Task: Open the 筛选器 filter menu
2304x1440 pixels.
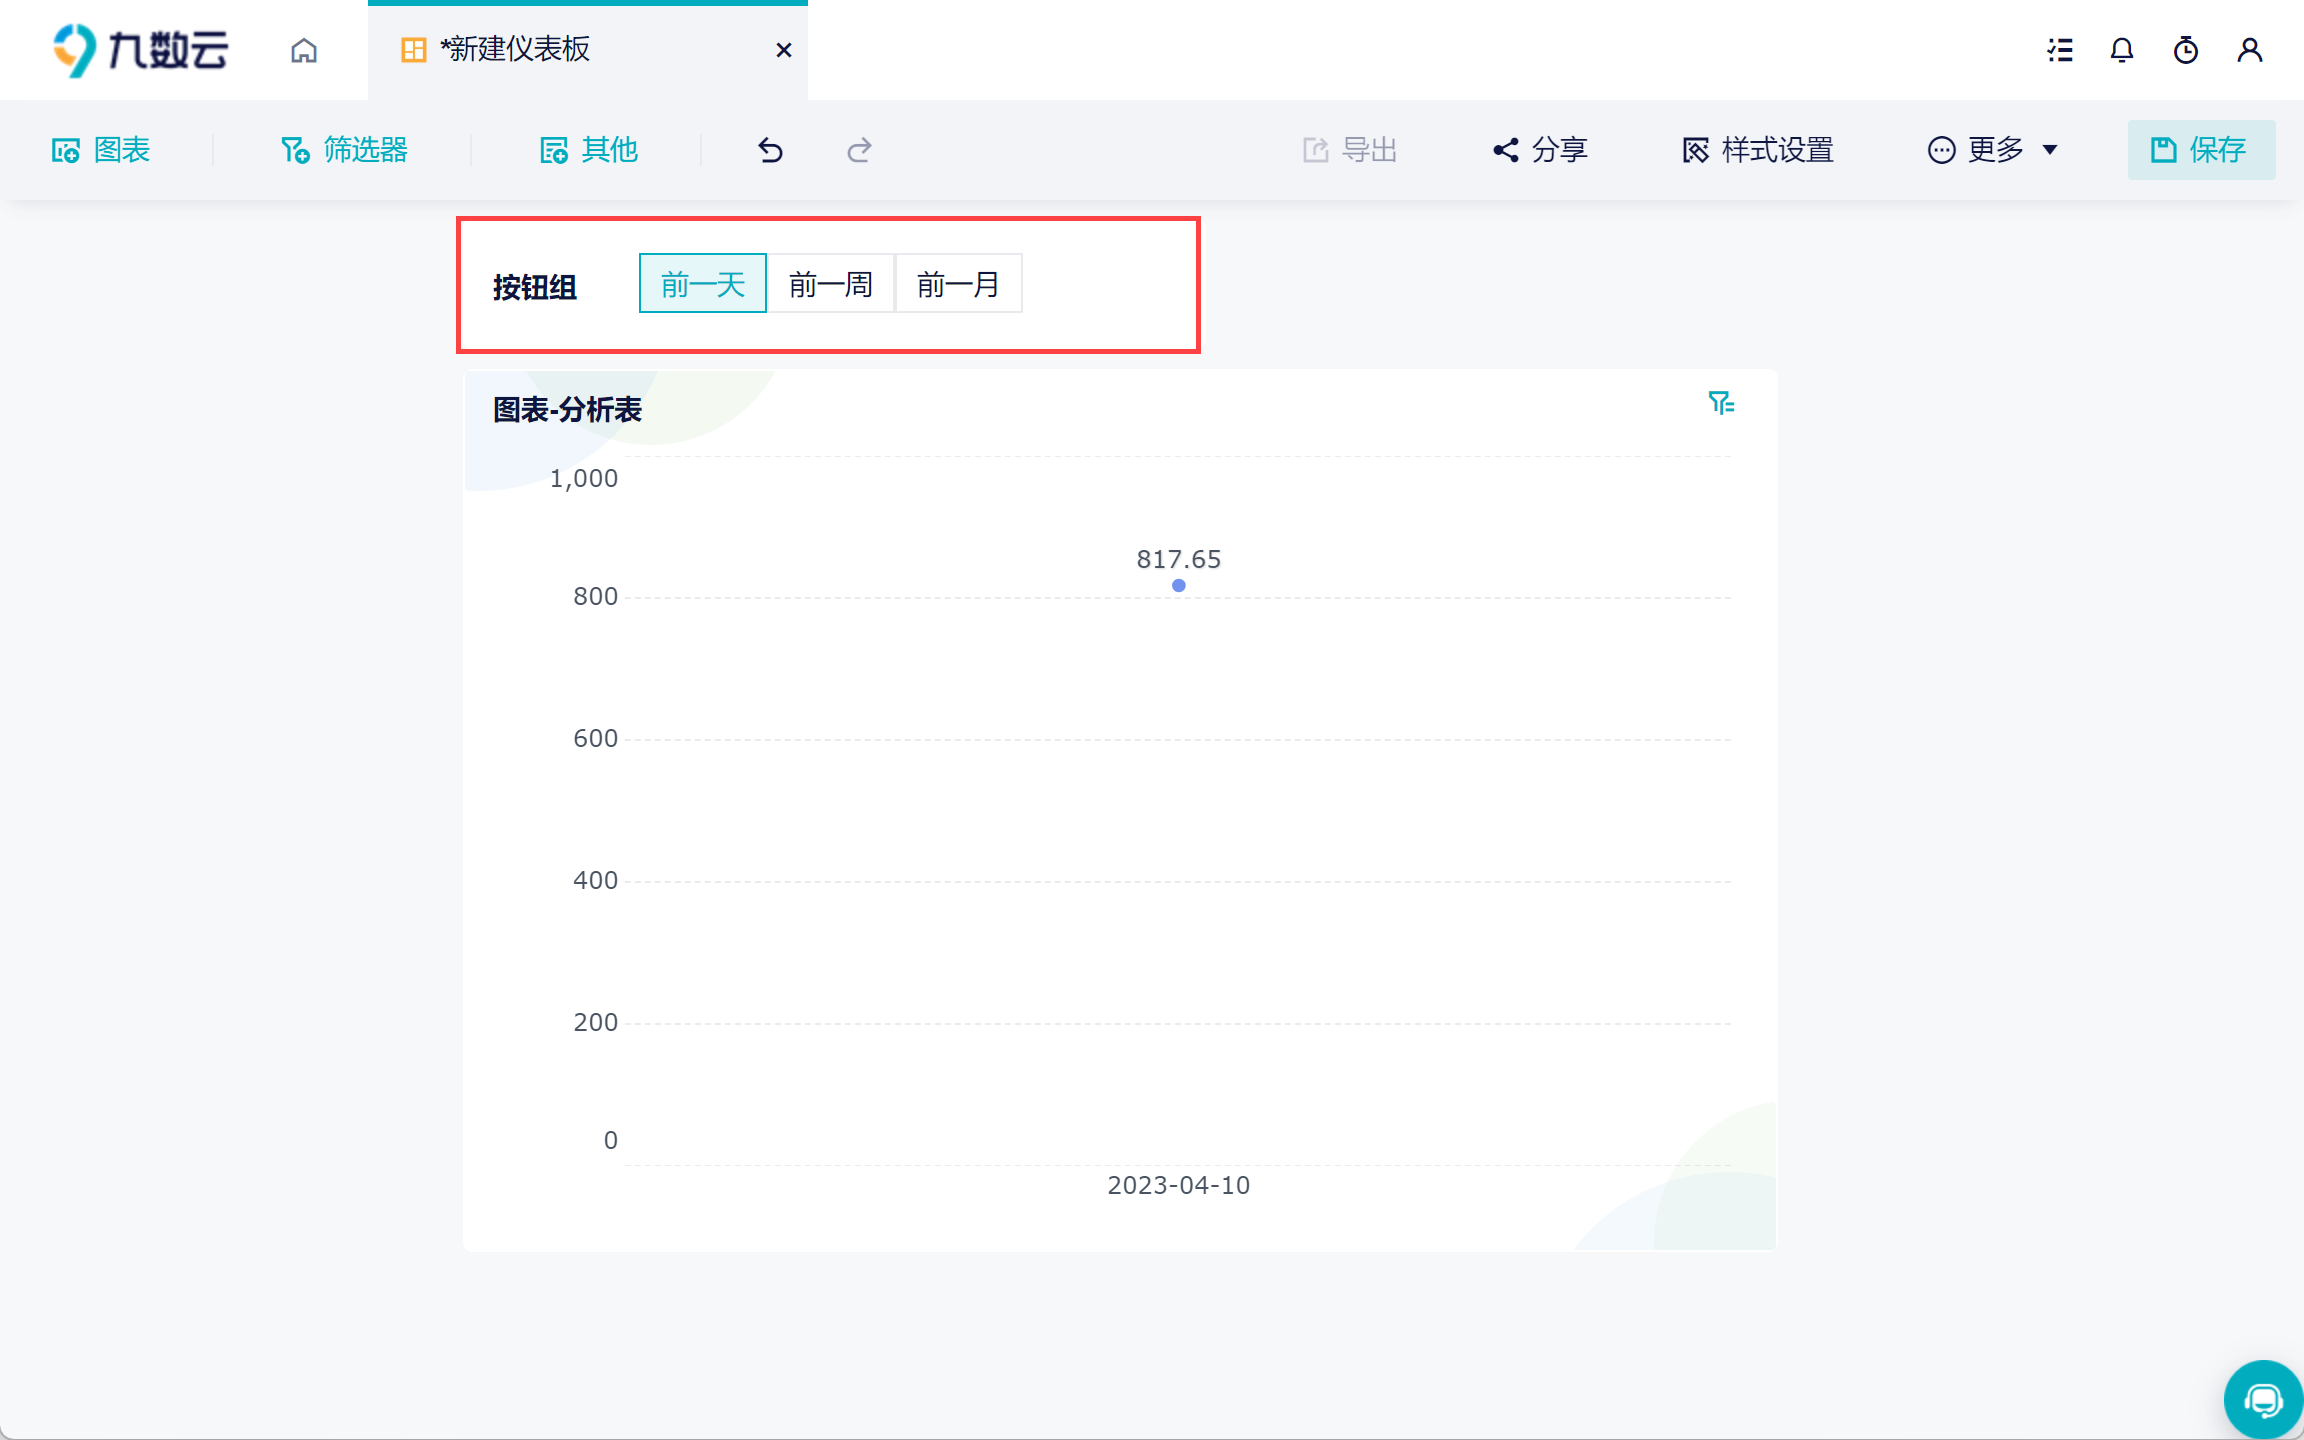Action: pyautogui.click(x=344, y=150)
